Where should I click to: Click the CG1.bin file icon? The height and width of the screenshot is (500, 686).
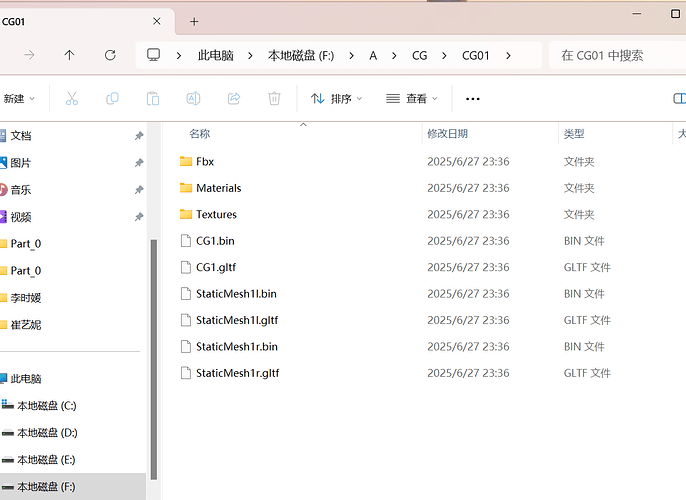(186, 241)
